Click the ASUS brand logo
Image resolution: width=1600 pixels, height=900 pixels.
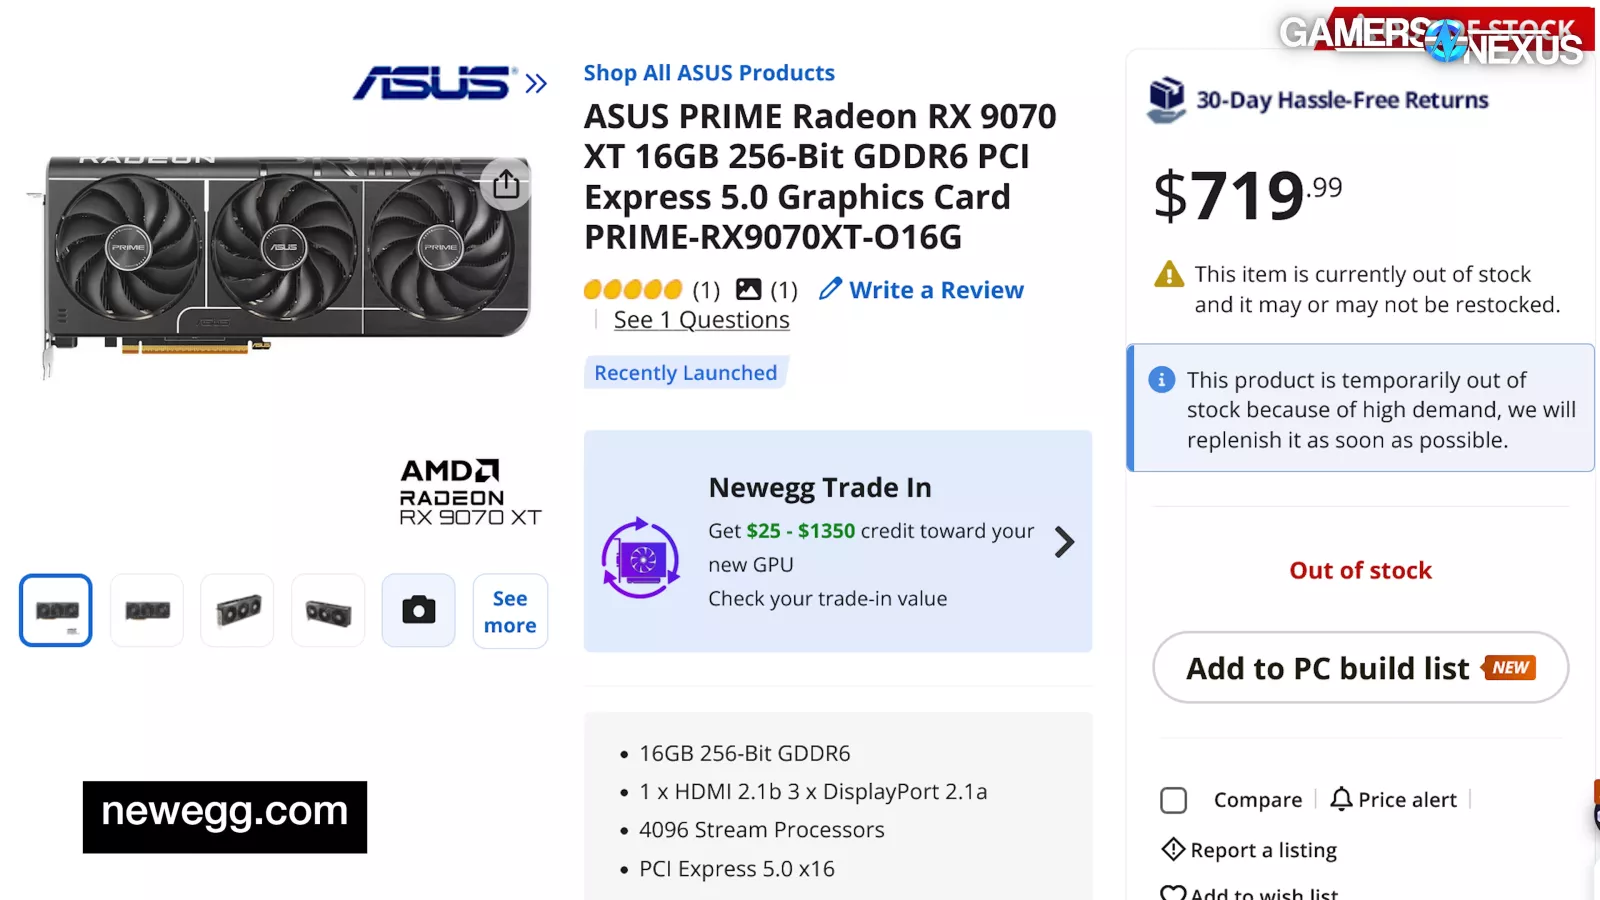click(435, 83)
